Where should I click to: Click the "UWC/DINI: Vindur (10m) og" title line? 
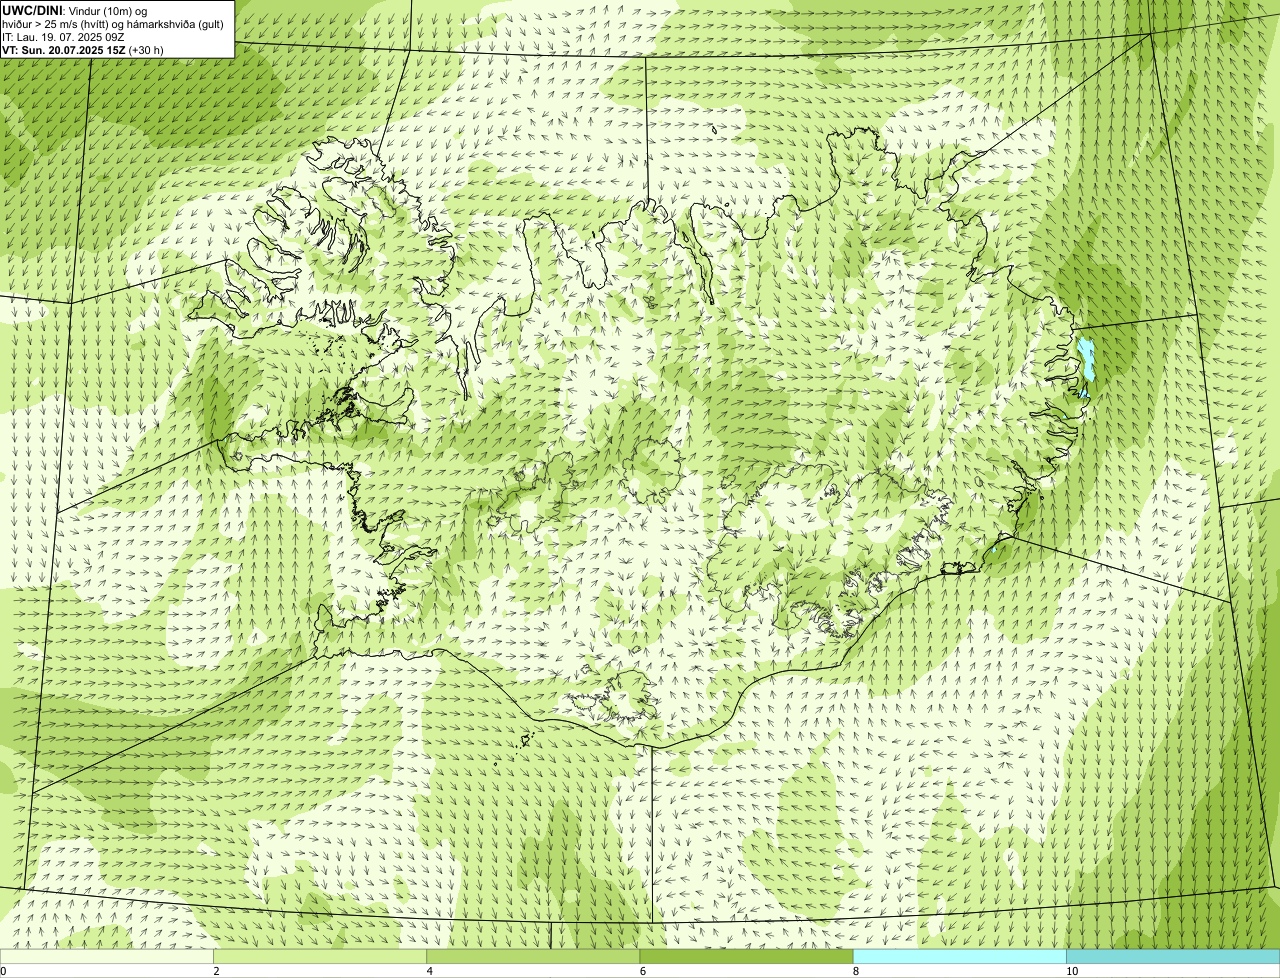click(75, 11)
